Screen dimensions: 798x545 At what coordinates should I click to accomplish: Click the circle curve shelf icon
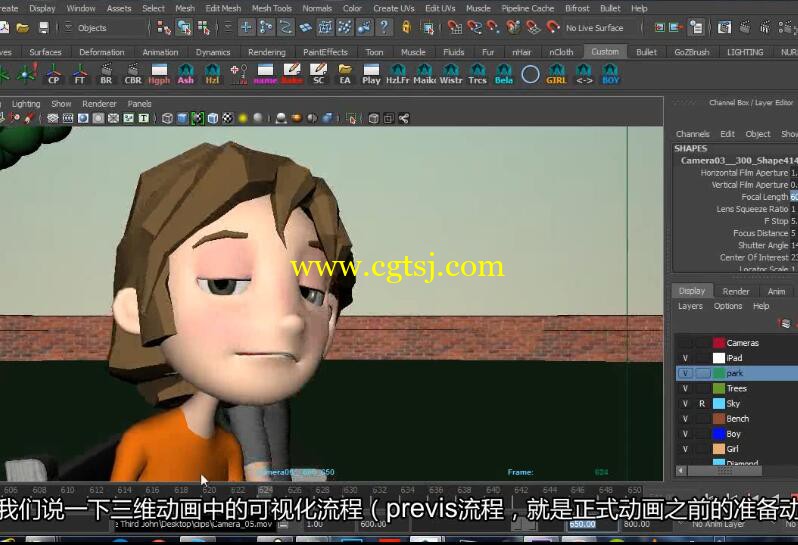pos(530,74)
